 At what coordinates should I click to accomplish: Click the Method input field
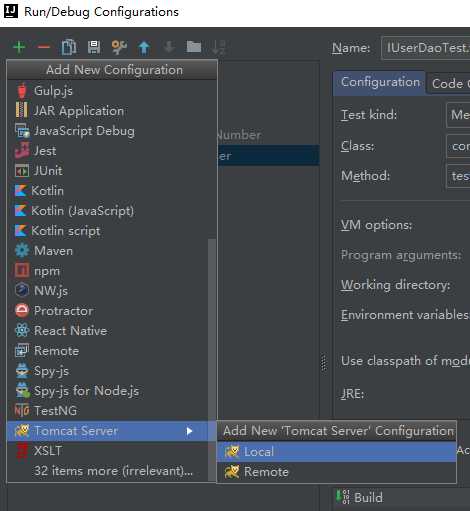click(x=458, y=176)
